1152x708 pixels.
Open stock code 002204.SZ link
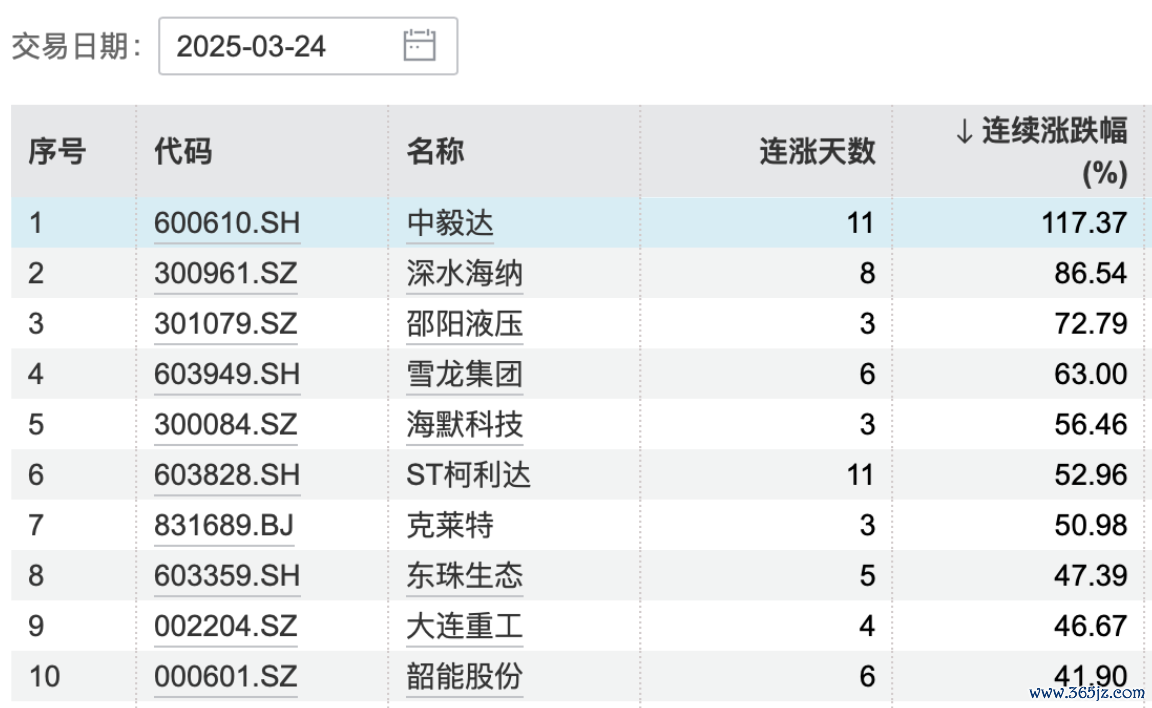point(226,626)
